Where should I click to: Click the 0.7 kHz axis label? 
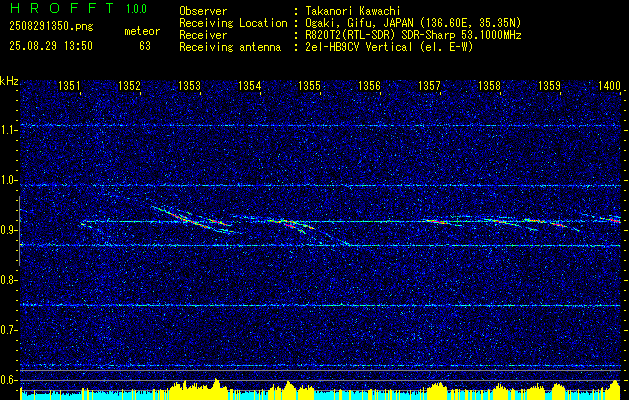(9, 330)
